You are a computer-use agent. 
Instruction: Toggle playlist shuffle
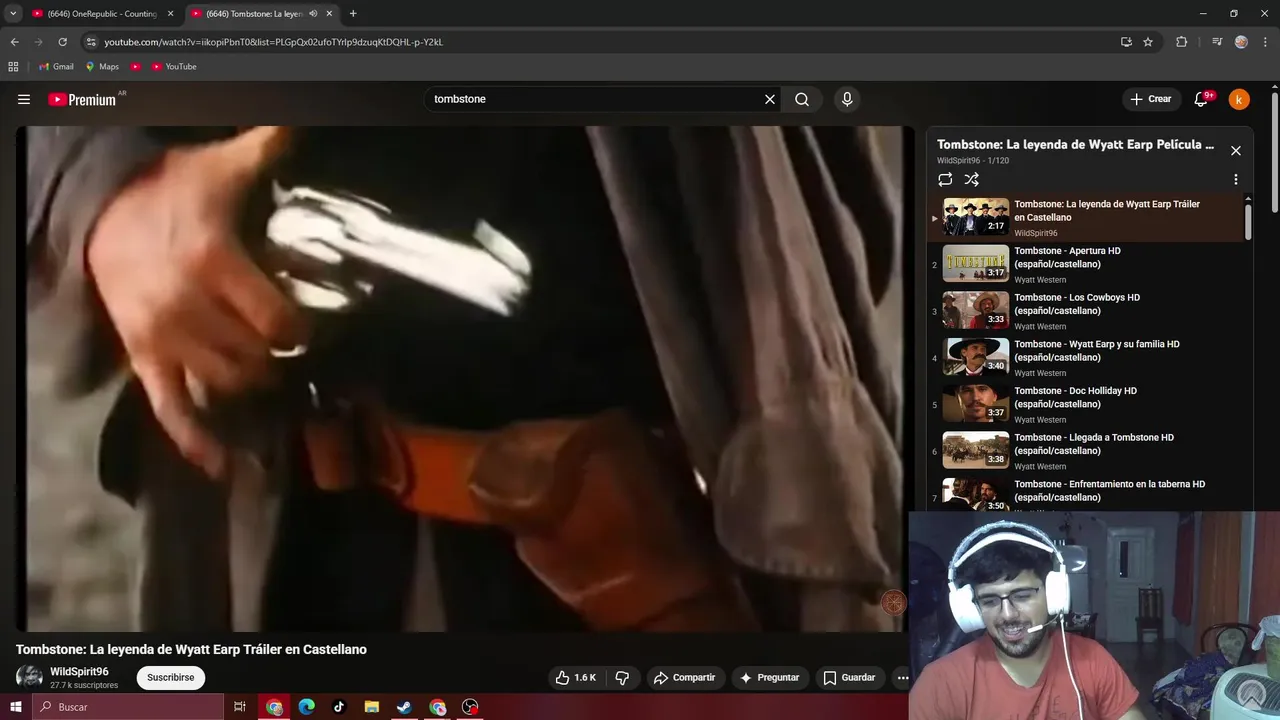[x=971, y=180]
